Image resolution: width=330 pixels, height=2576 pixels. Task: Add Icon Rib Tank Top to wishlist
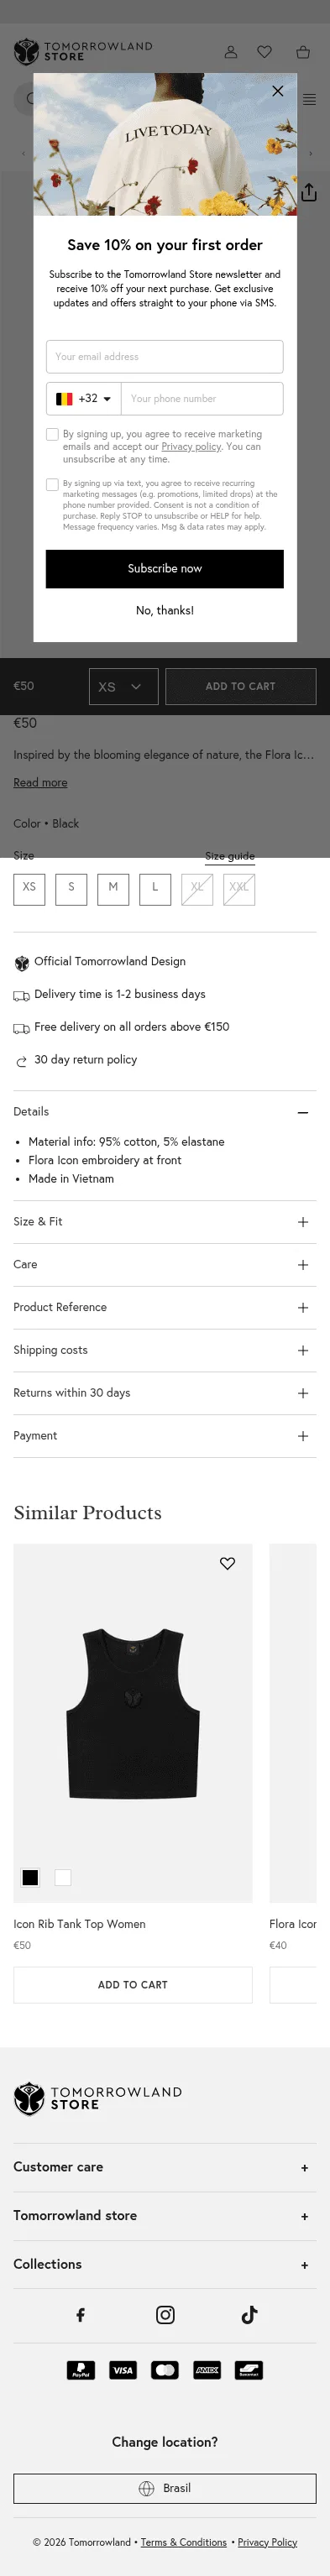tap(228, 1563)
